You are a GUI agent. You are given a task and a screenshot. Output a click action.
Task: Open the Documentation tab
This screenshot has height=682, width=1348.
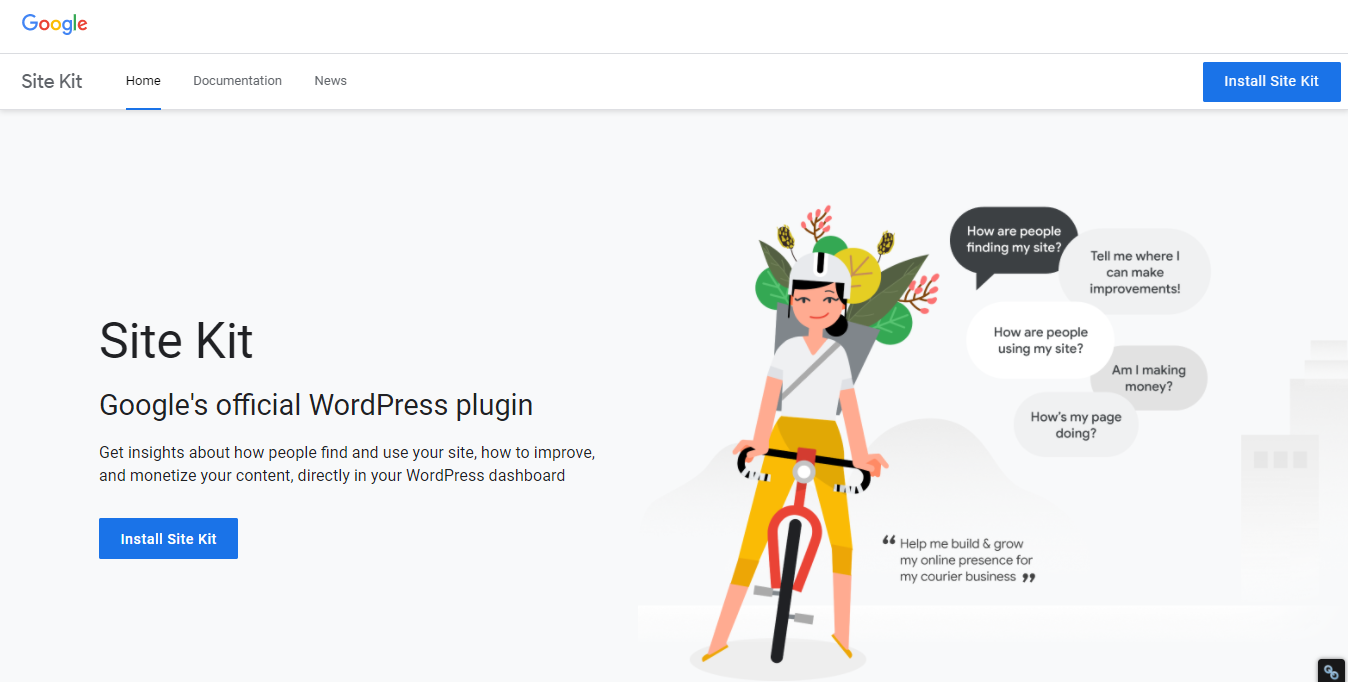point(237,81)
